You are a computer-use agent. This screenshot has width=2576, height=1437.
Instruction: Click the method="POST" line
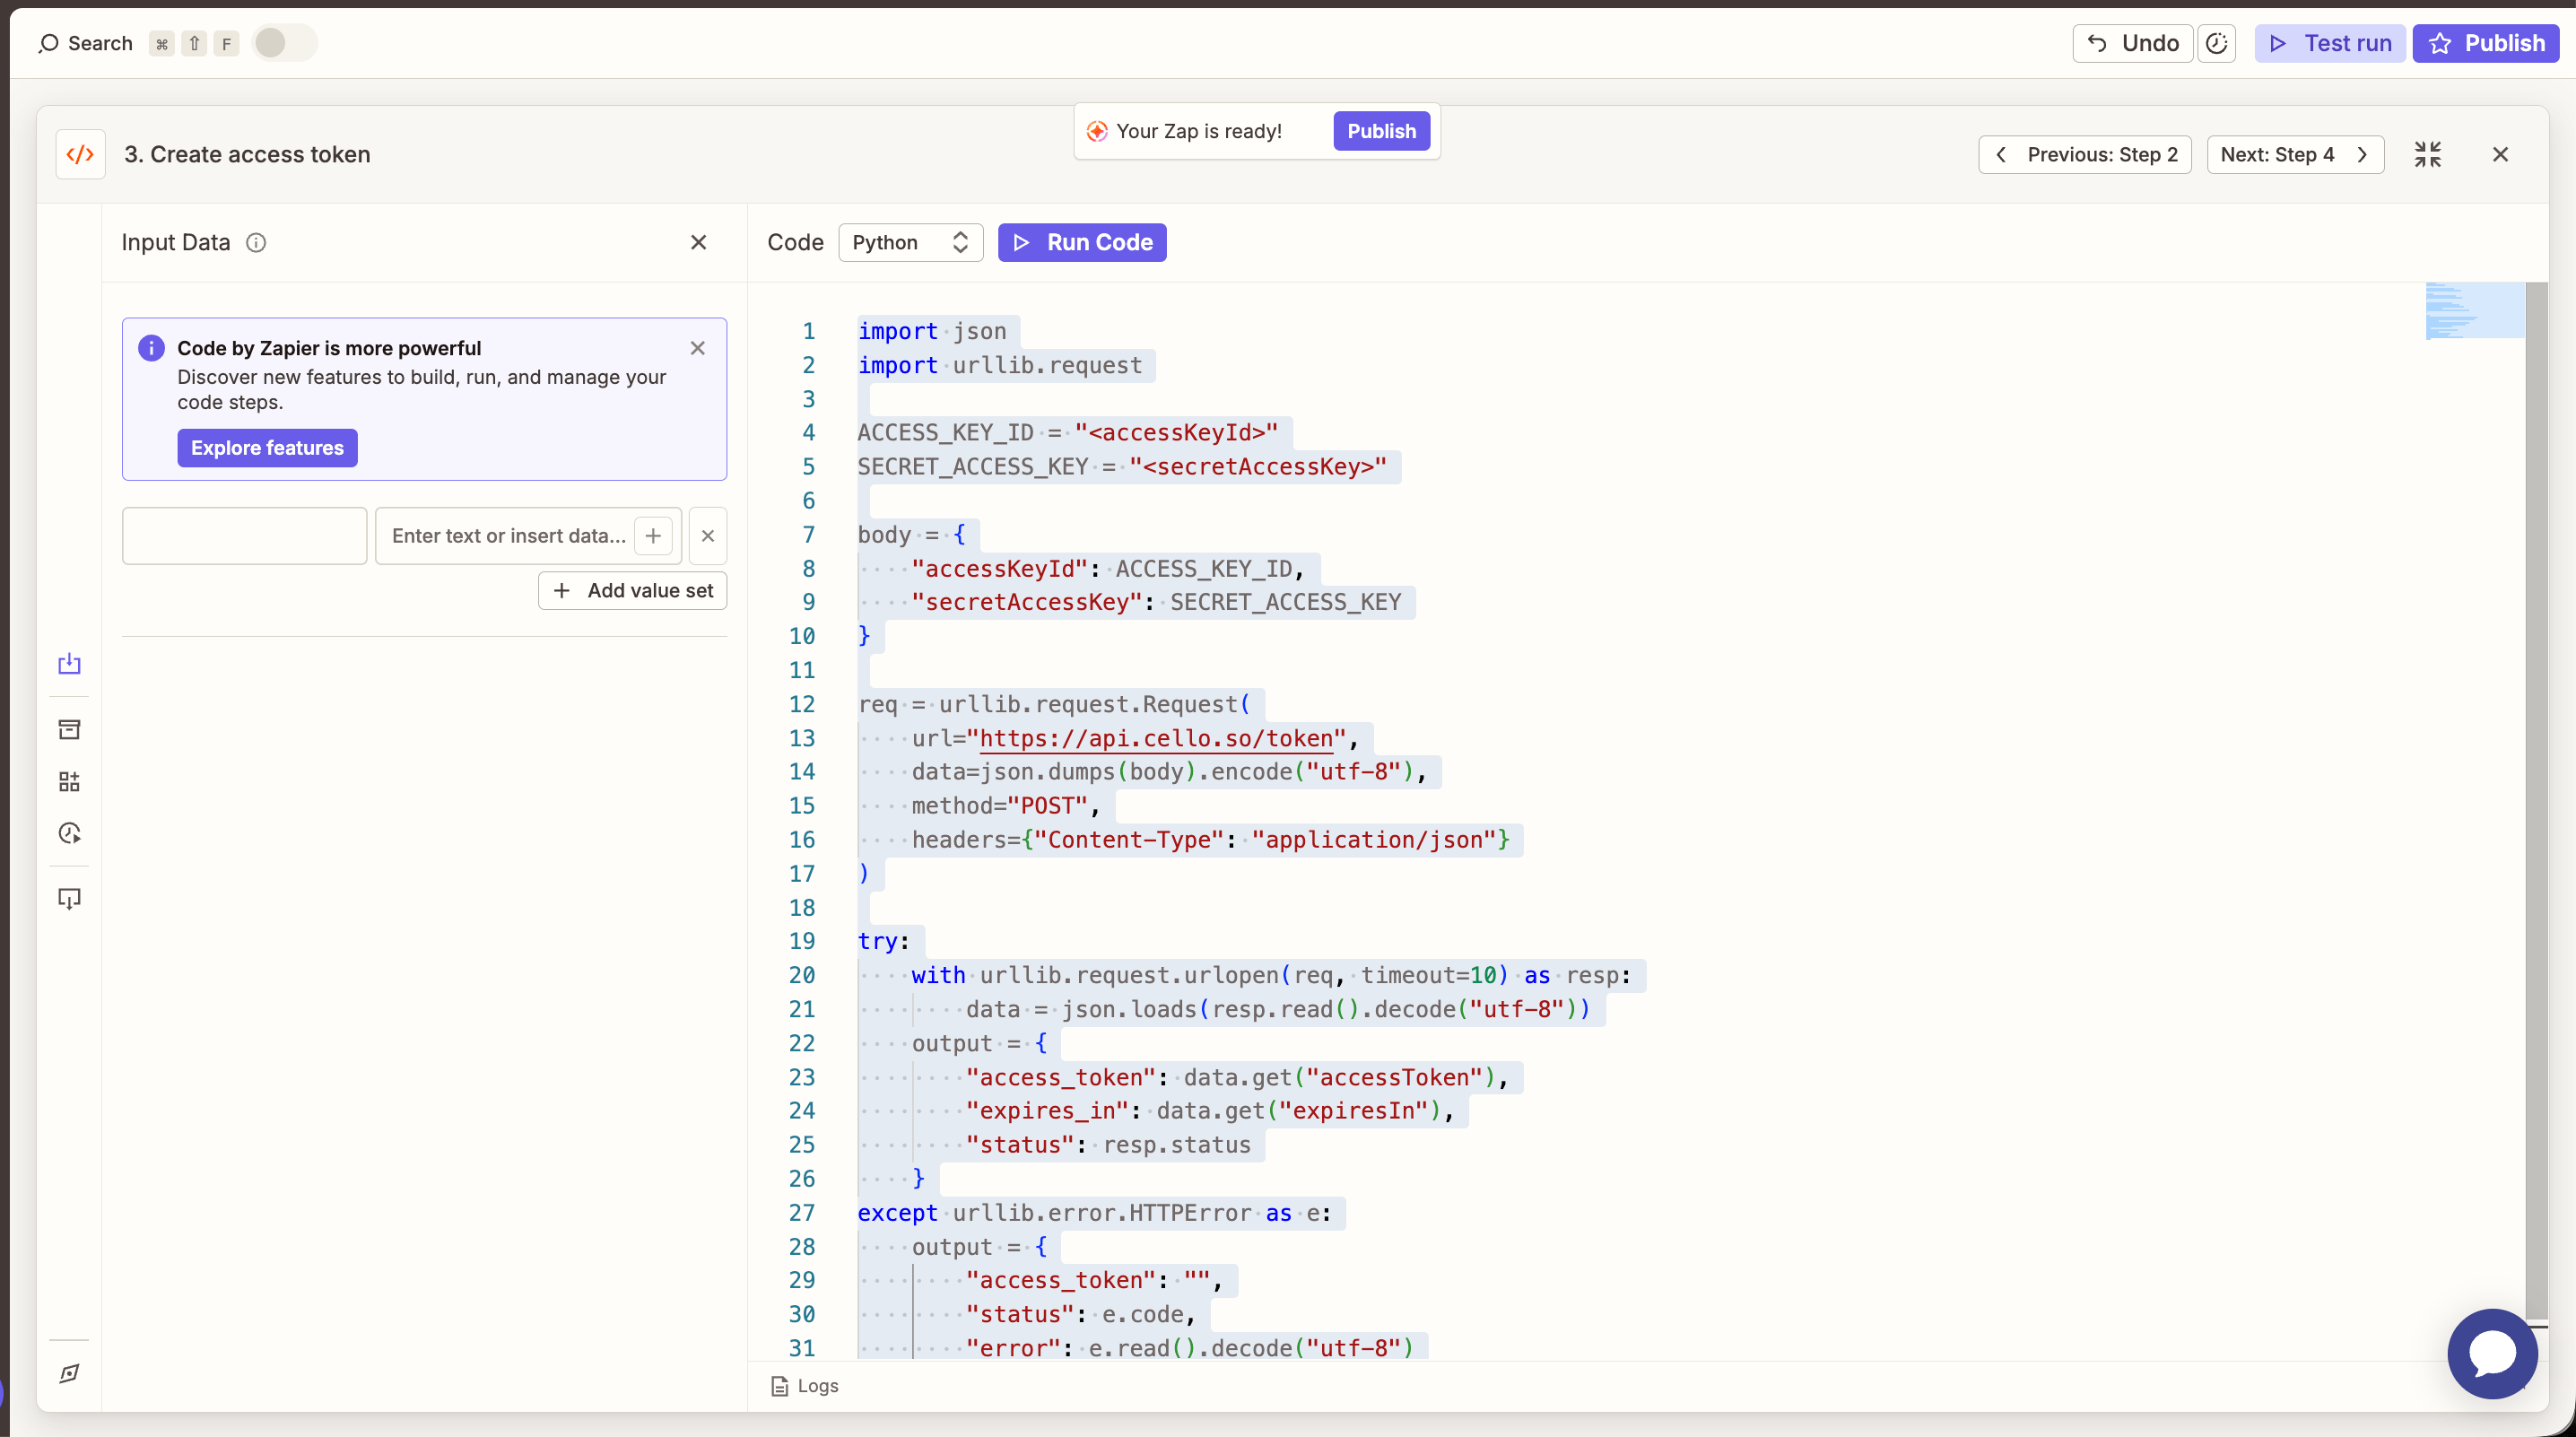click(x=1005, y=806)
